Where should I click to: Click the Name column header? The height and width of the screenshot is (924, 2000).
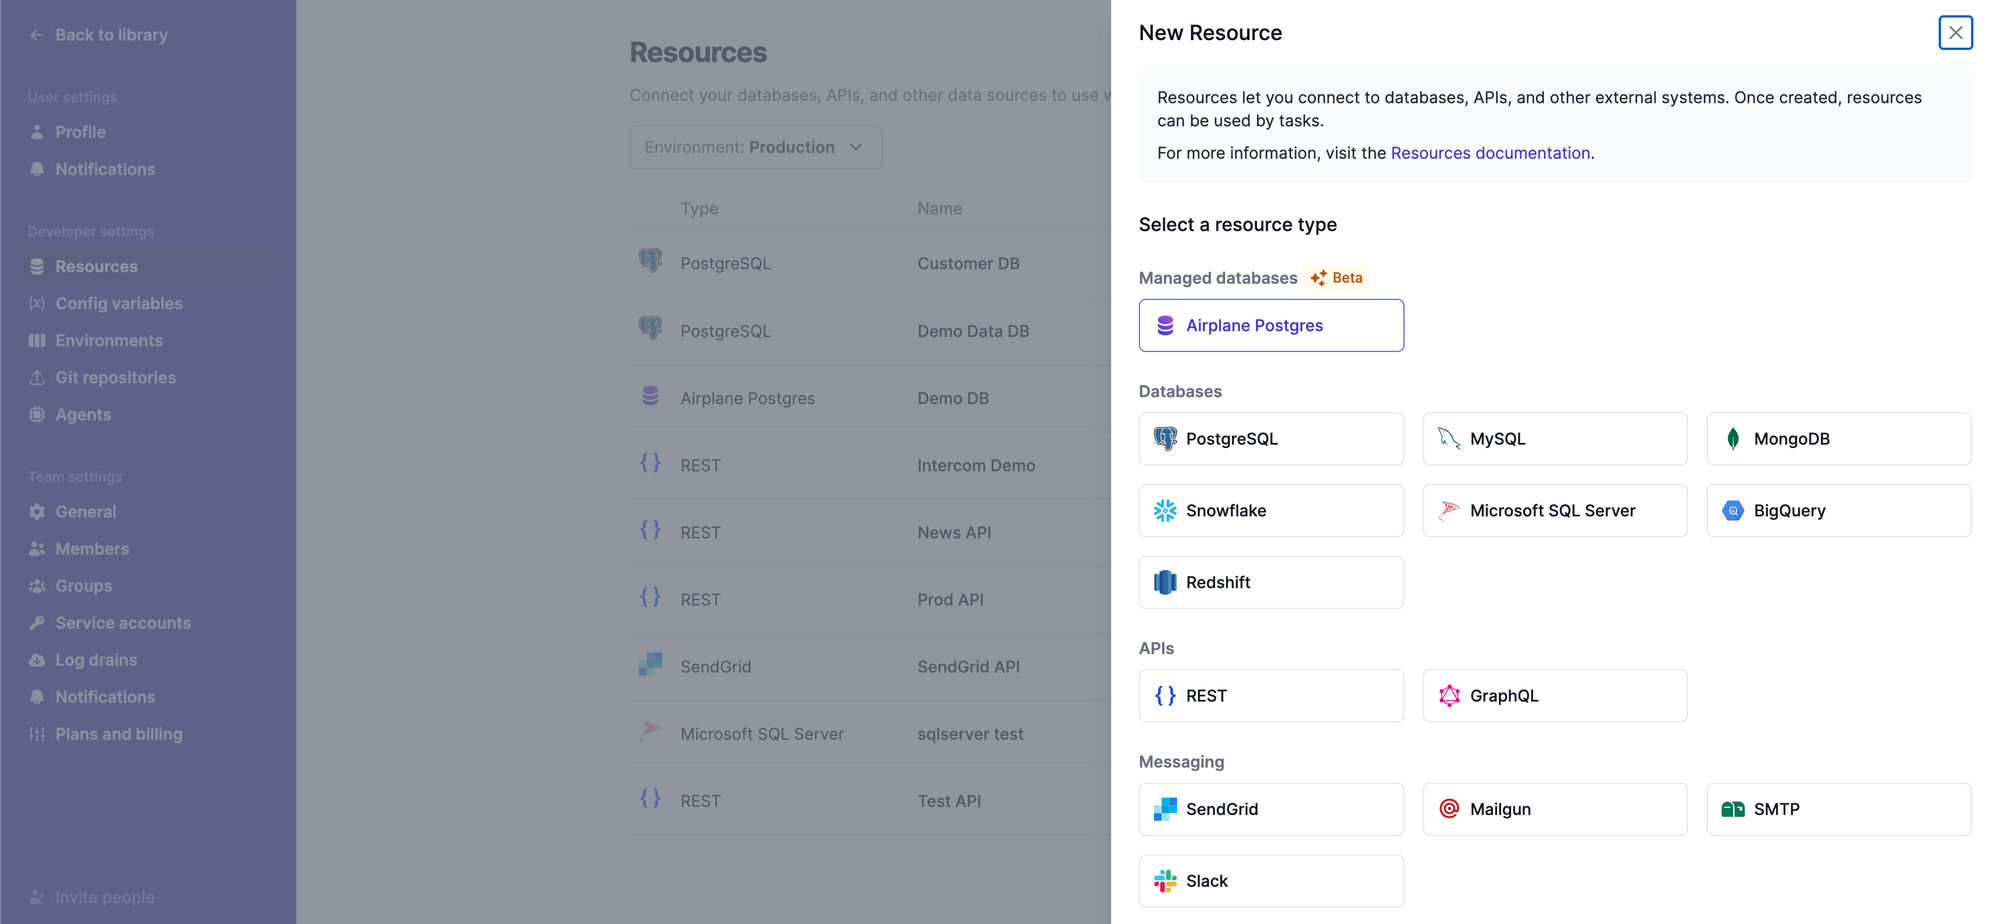click(939, 208)
